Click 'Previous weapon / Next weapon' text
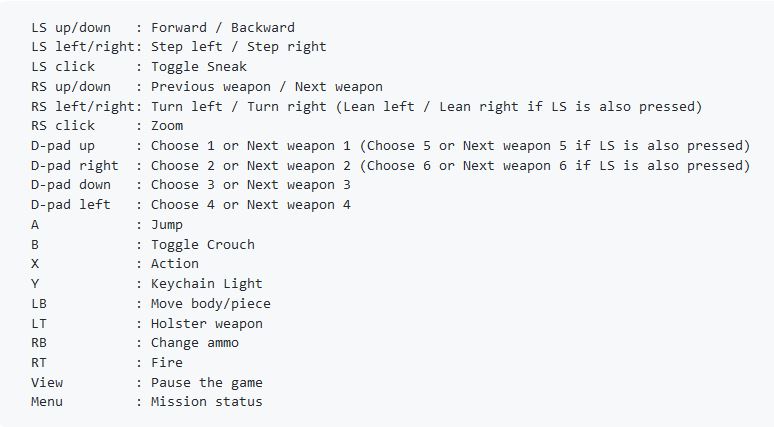This screenshot has width=774, height=427. [x=266, y=86]
